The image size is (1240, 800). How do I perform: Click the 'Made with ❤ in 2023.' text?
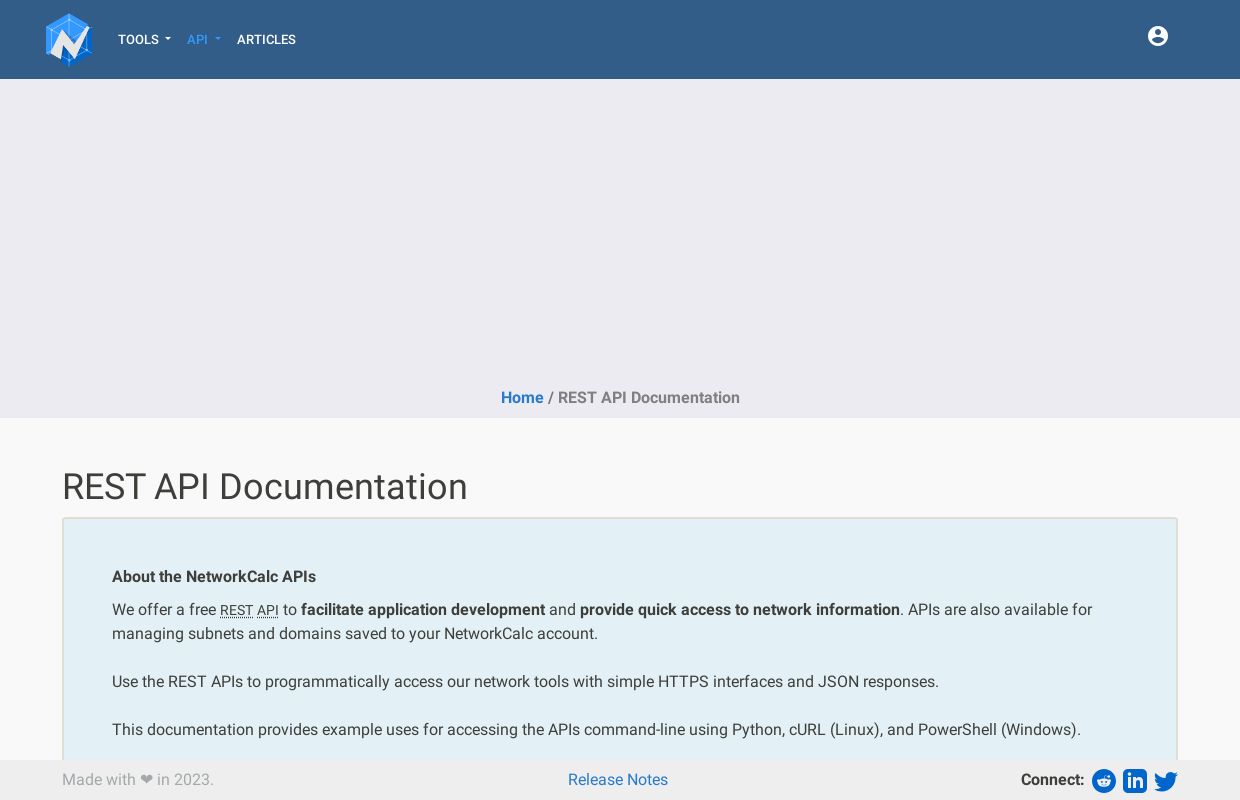138,780
